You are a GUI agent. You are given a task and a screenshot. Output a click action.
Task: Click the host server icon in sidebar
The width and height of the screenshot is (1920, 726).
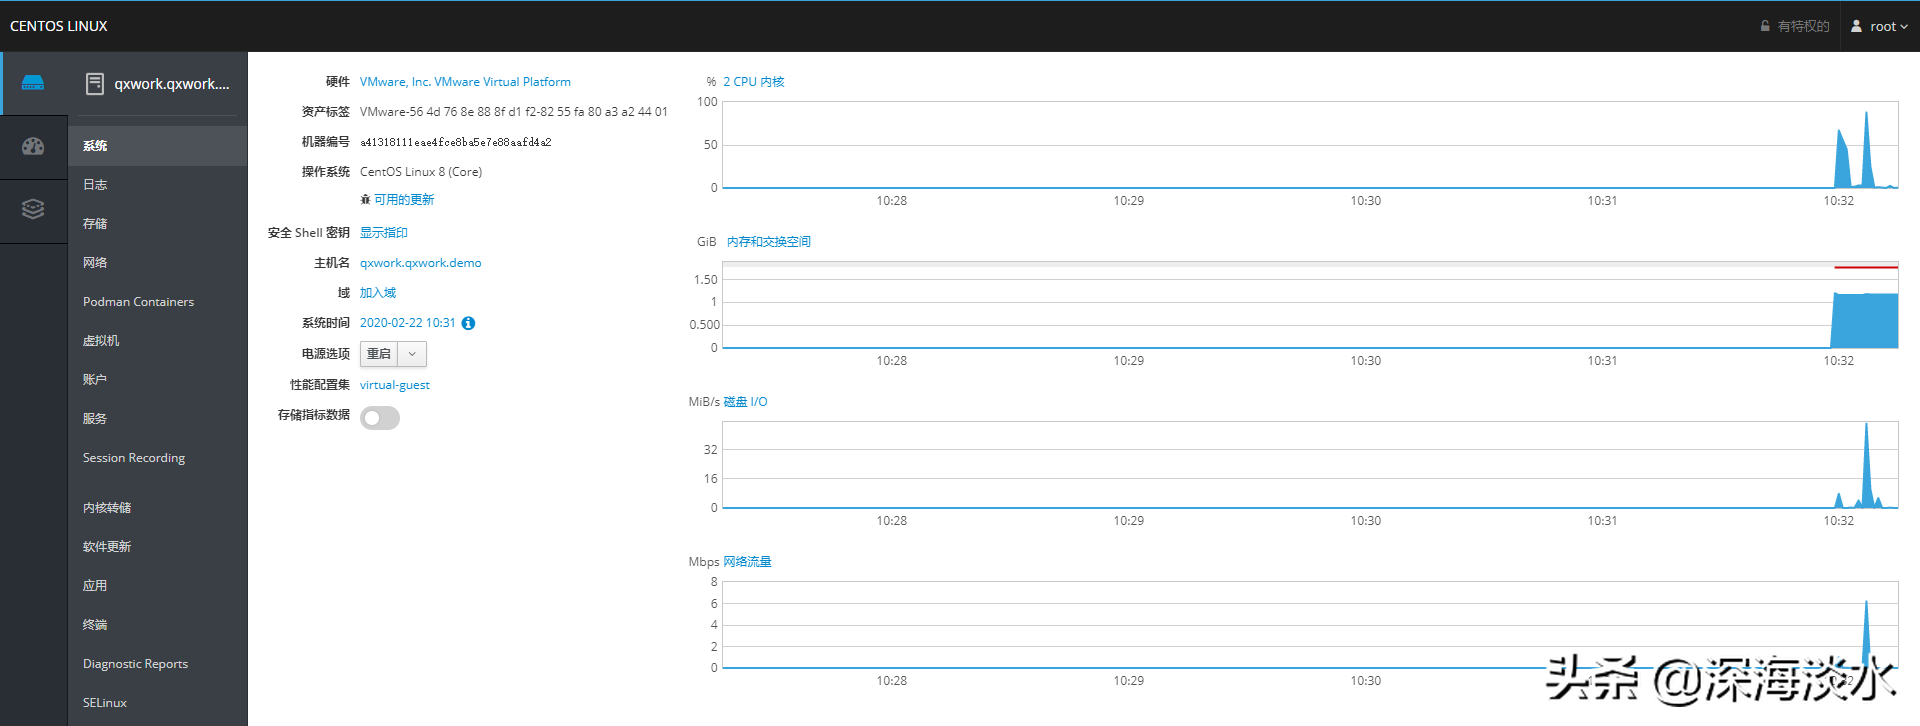[33, 83]
